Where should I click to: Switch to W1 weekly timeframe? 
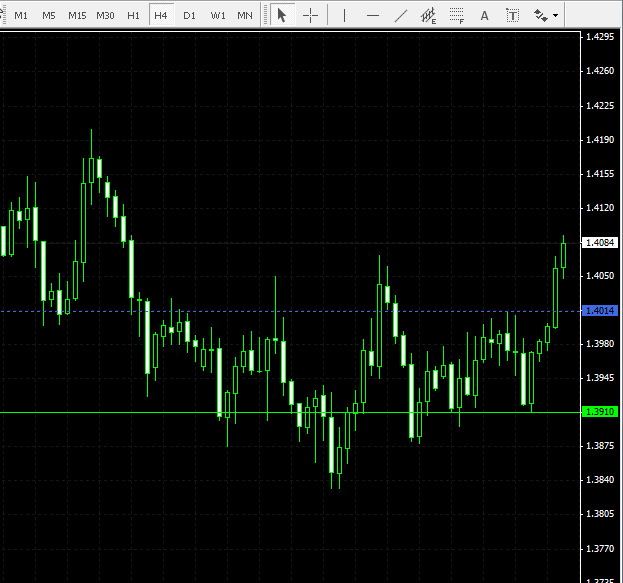[x=218, y=15]
